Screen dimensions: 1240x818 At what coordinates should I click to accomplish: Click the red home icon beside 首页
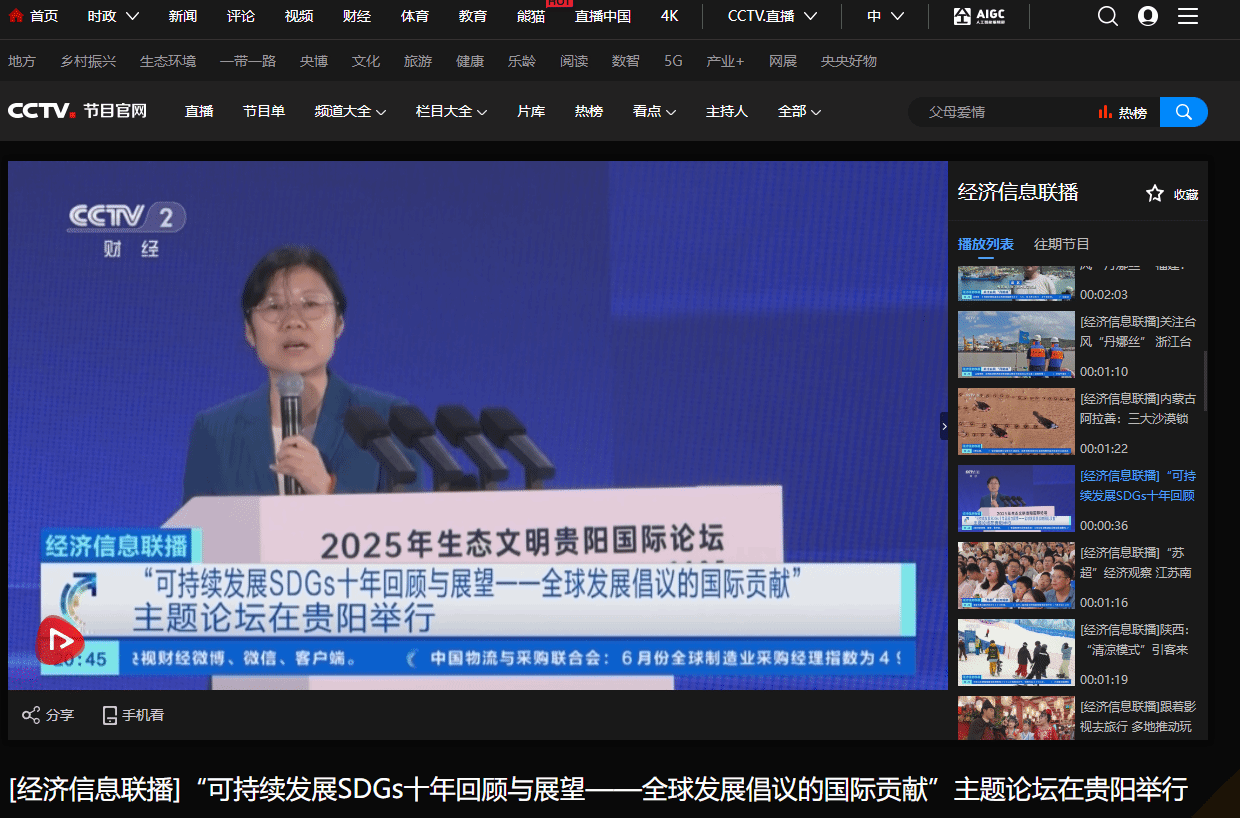[x=16, y=16]
